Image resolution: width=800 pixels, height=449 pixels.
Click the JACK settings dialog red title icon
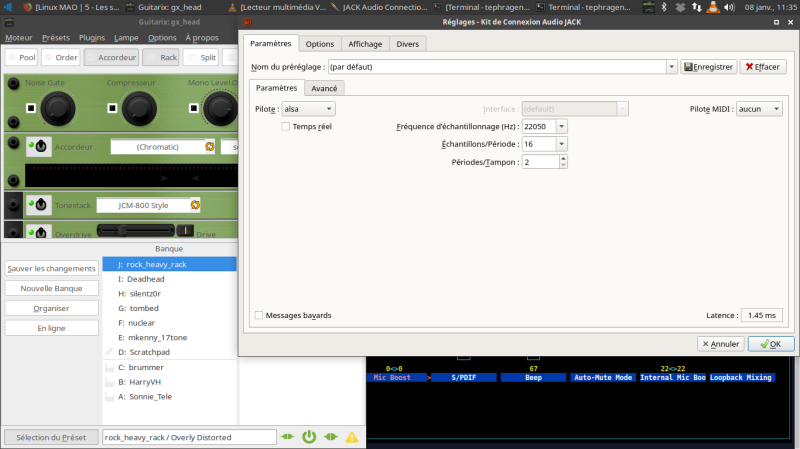pos(247,22)
